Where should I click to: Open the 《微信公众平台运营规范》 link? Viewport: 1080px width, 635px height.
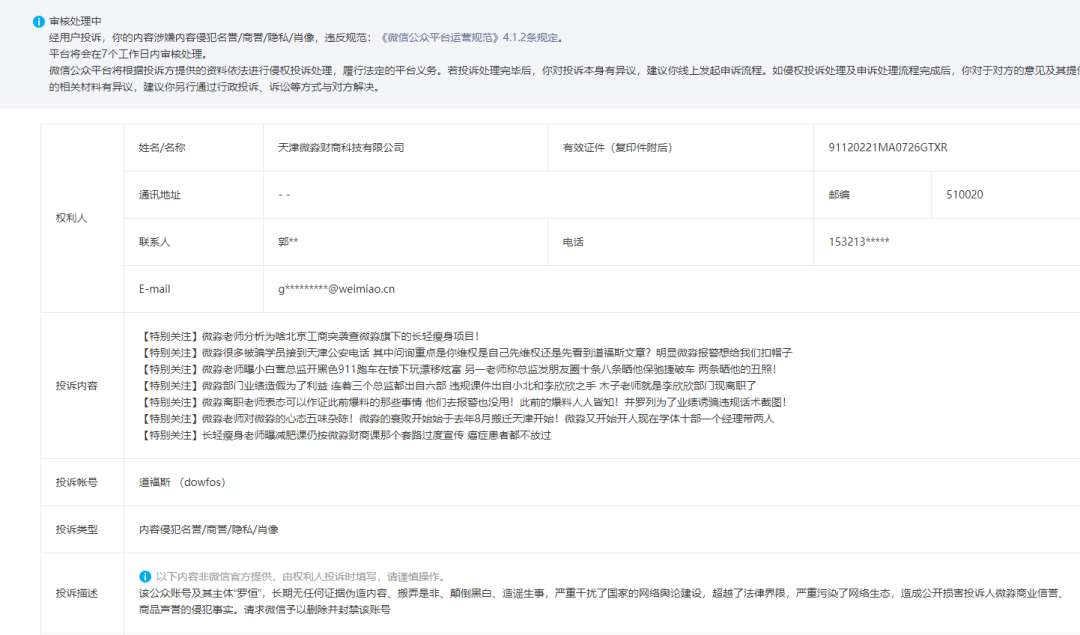click(439, 37)
